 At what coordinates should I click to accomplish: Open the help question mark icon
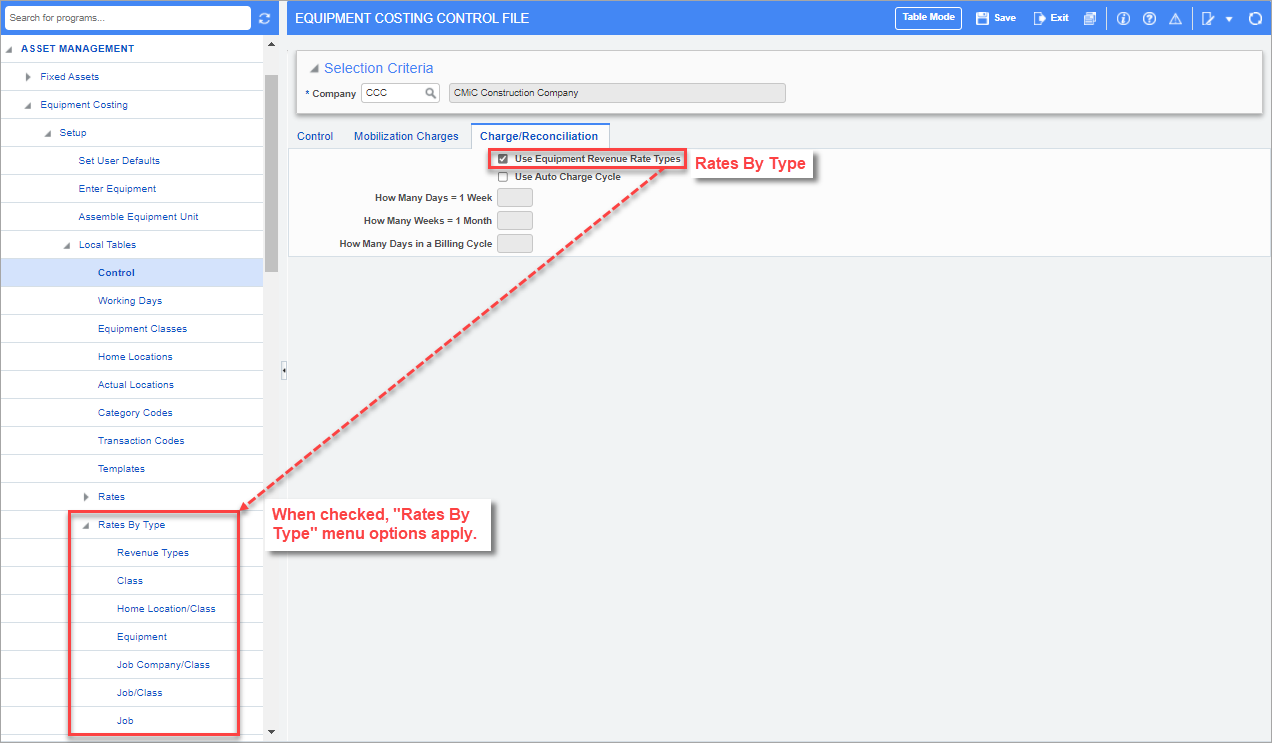point(1149,18)
